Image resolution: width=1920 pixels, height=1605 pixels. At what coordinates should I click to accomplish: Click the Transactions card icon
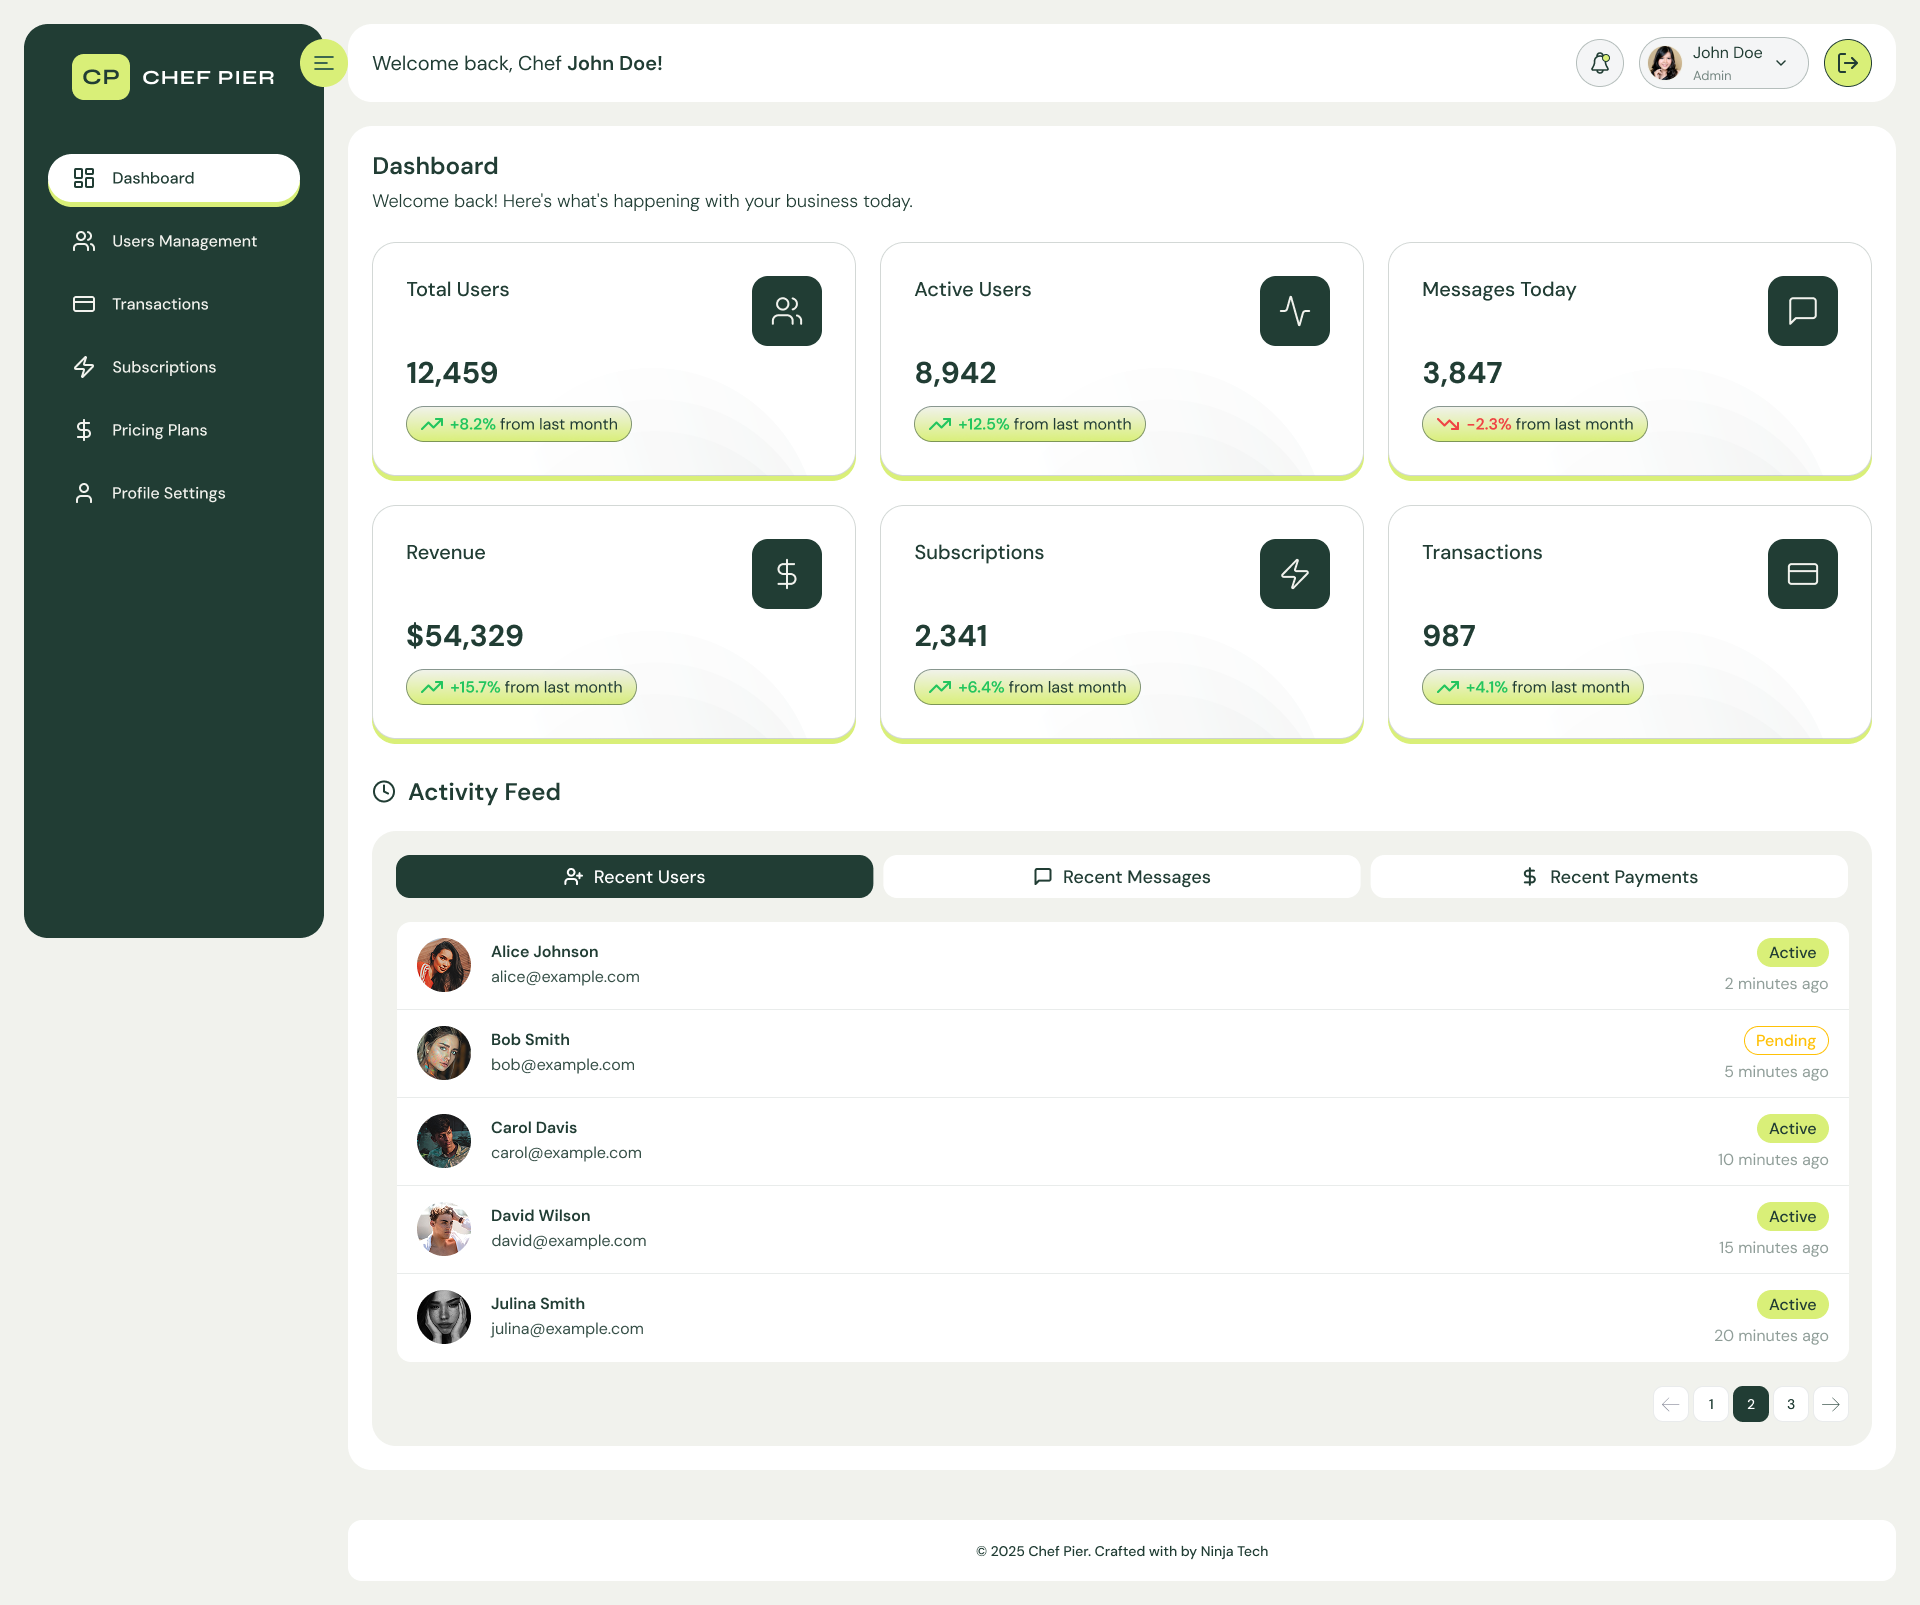(x=1802, y=574)
